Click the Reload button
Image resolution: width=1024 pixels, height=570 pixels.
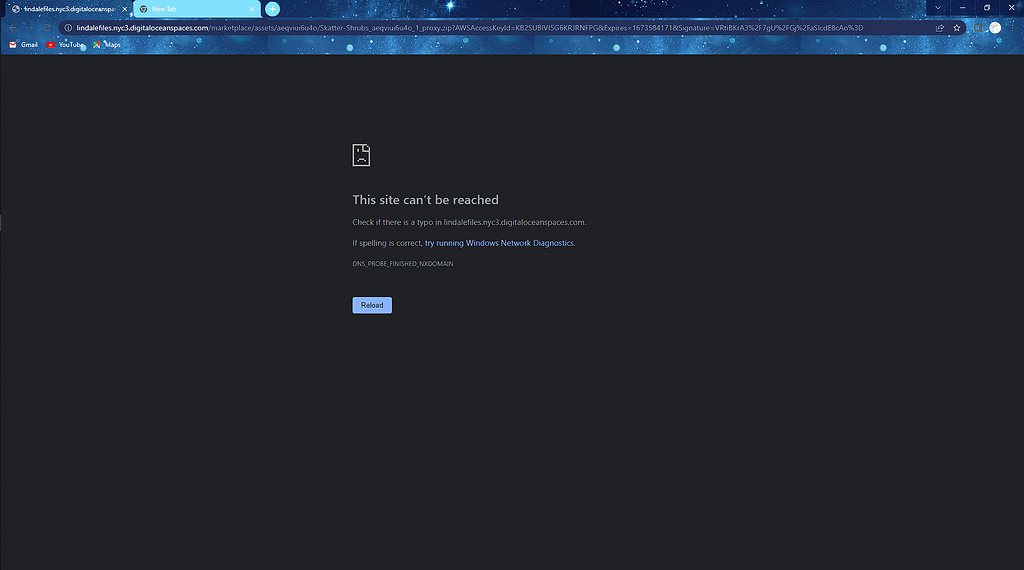(x=372, y=305)
